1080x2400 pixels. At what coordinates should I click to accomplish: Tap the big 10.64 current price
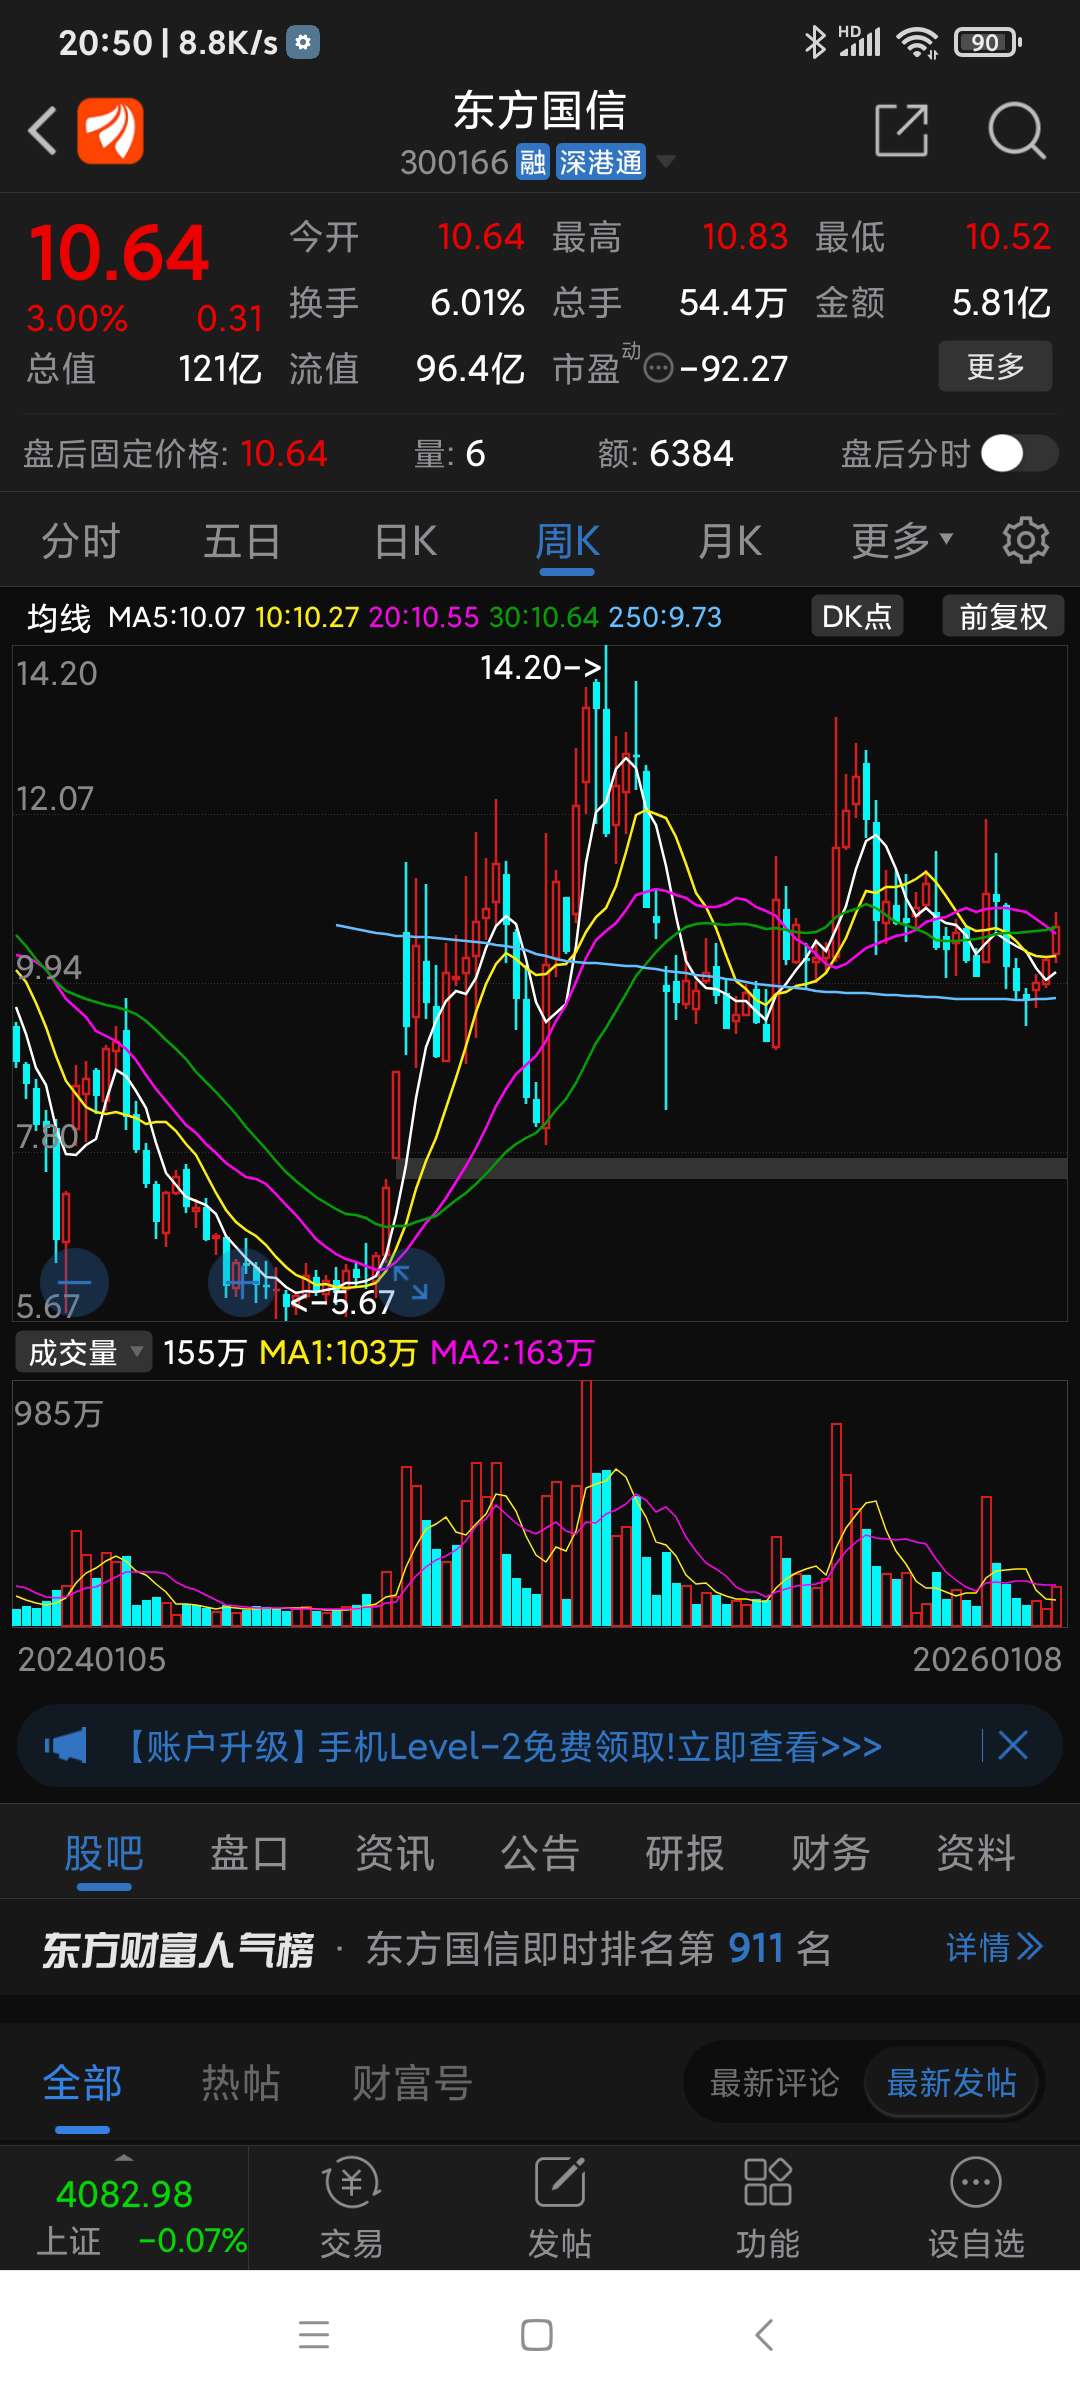point(119,252)
